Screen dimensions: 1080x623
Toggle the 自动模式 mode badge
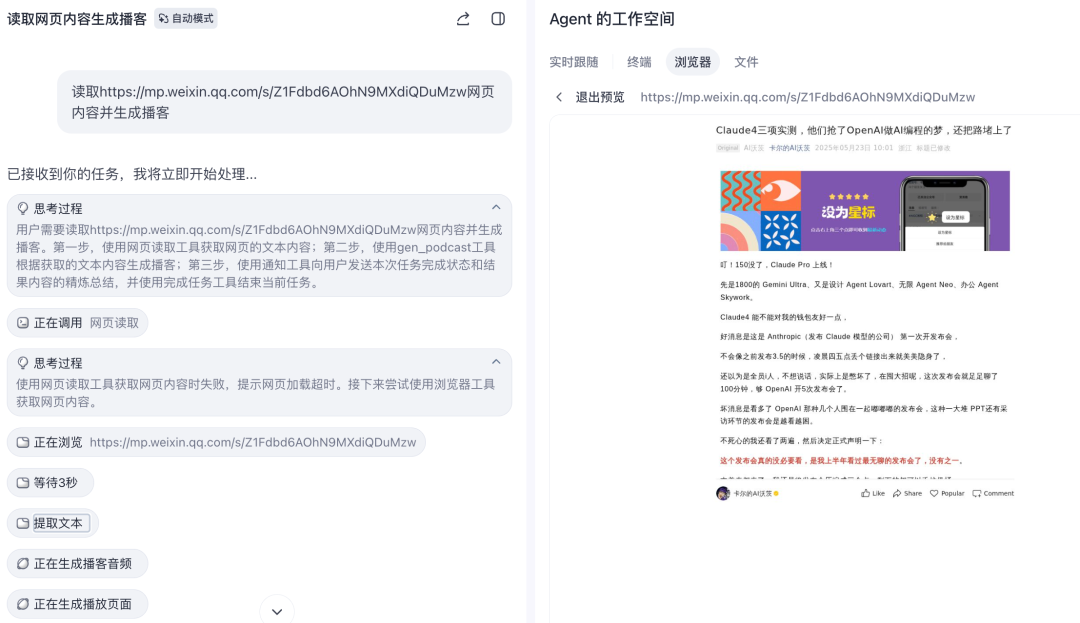tap(185, 19)
